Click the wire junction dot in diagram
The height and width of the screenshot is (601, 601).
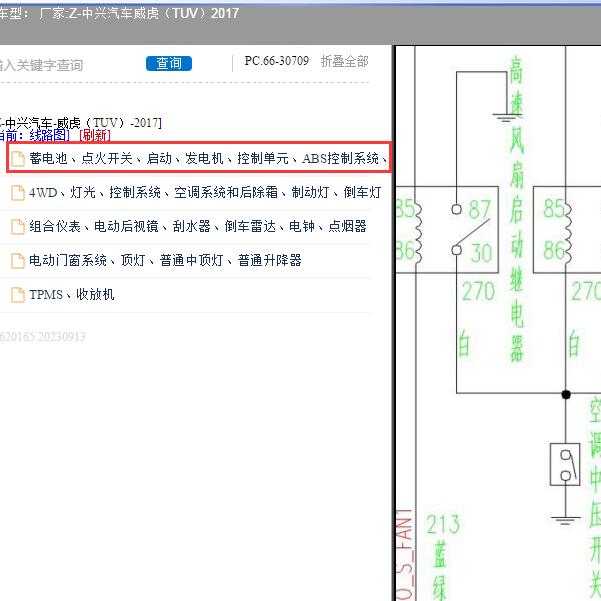point(566,394)
